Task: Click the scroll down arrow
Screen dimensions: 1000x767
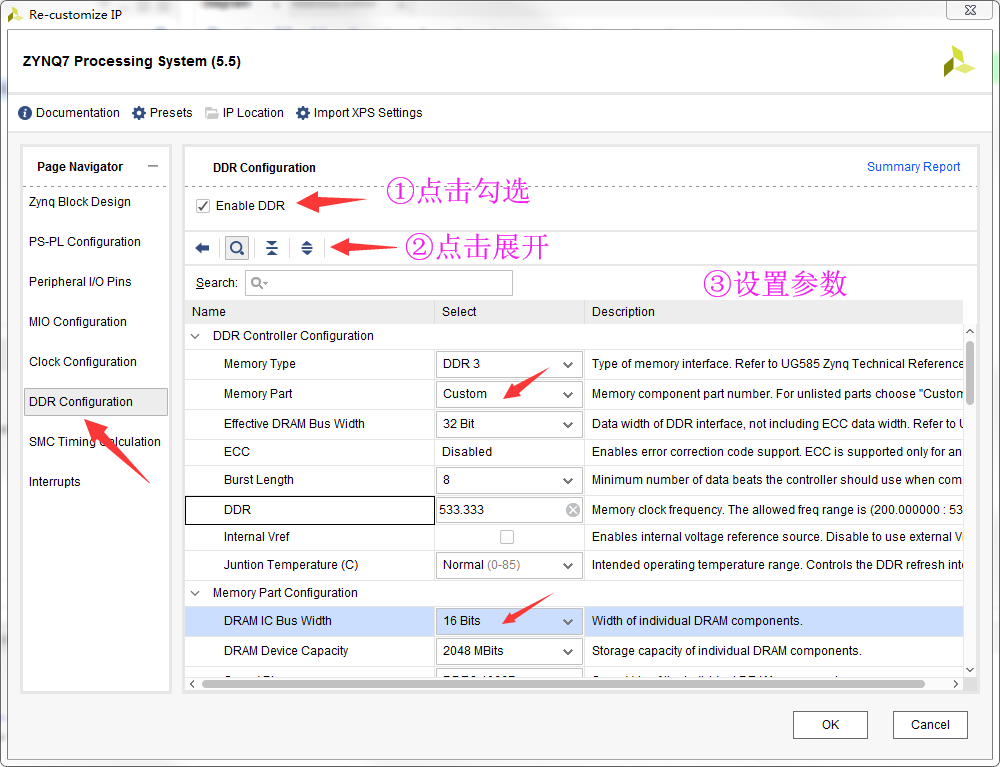Action: coord(969,669)
